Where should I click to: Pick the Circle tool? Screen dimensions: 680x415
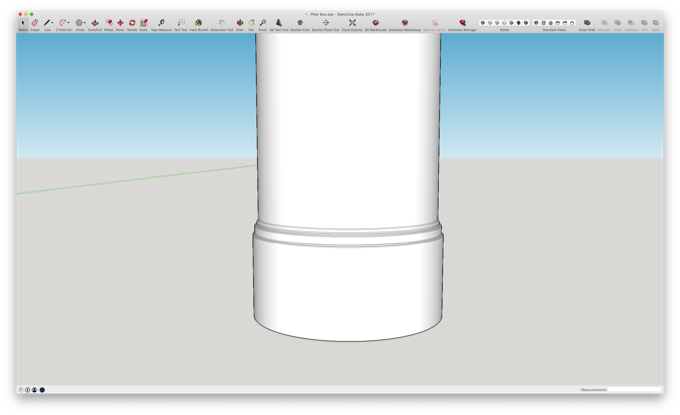tap(79, 23)
